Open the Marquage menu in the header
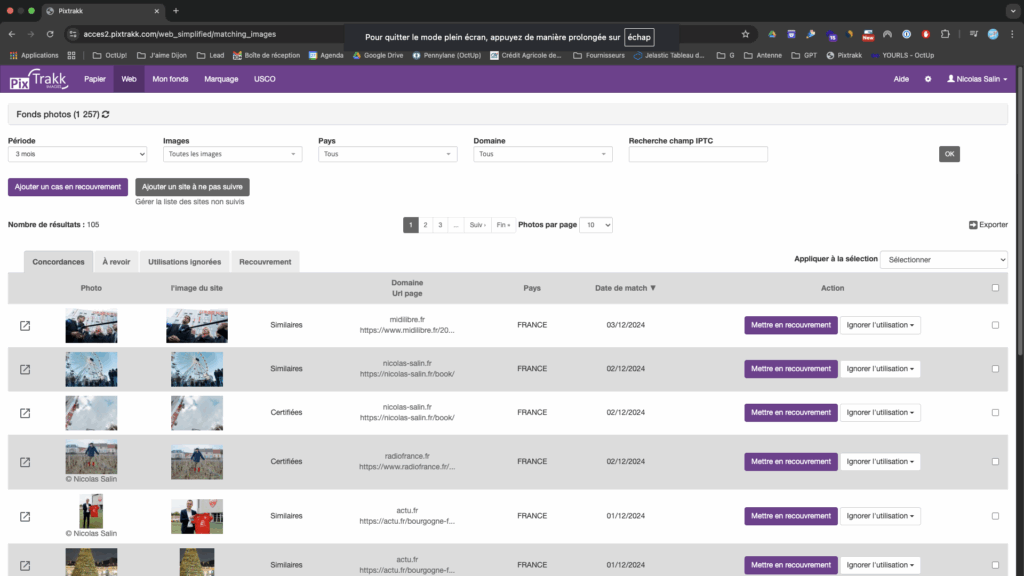The image size is (1024, 576). coord(221,79)
